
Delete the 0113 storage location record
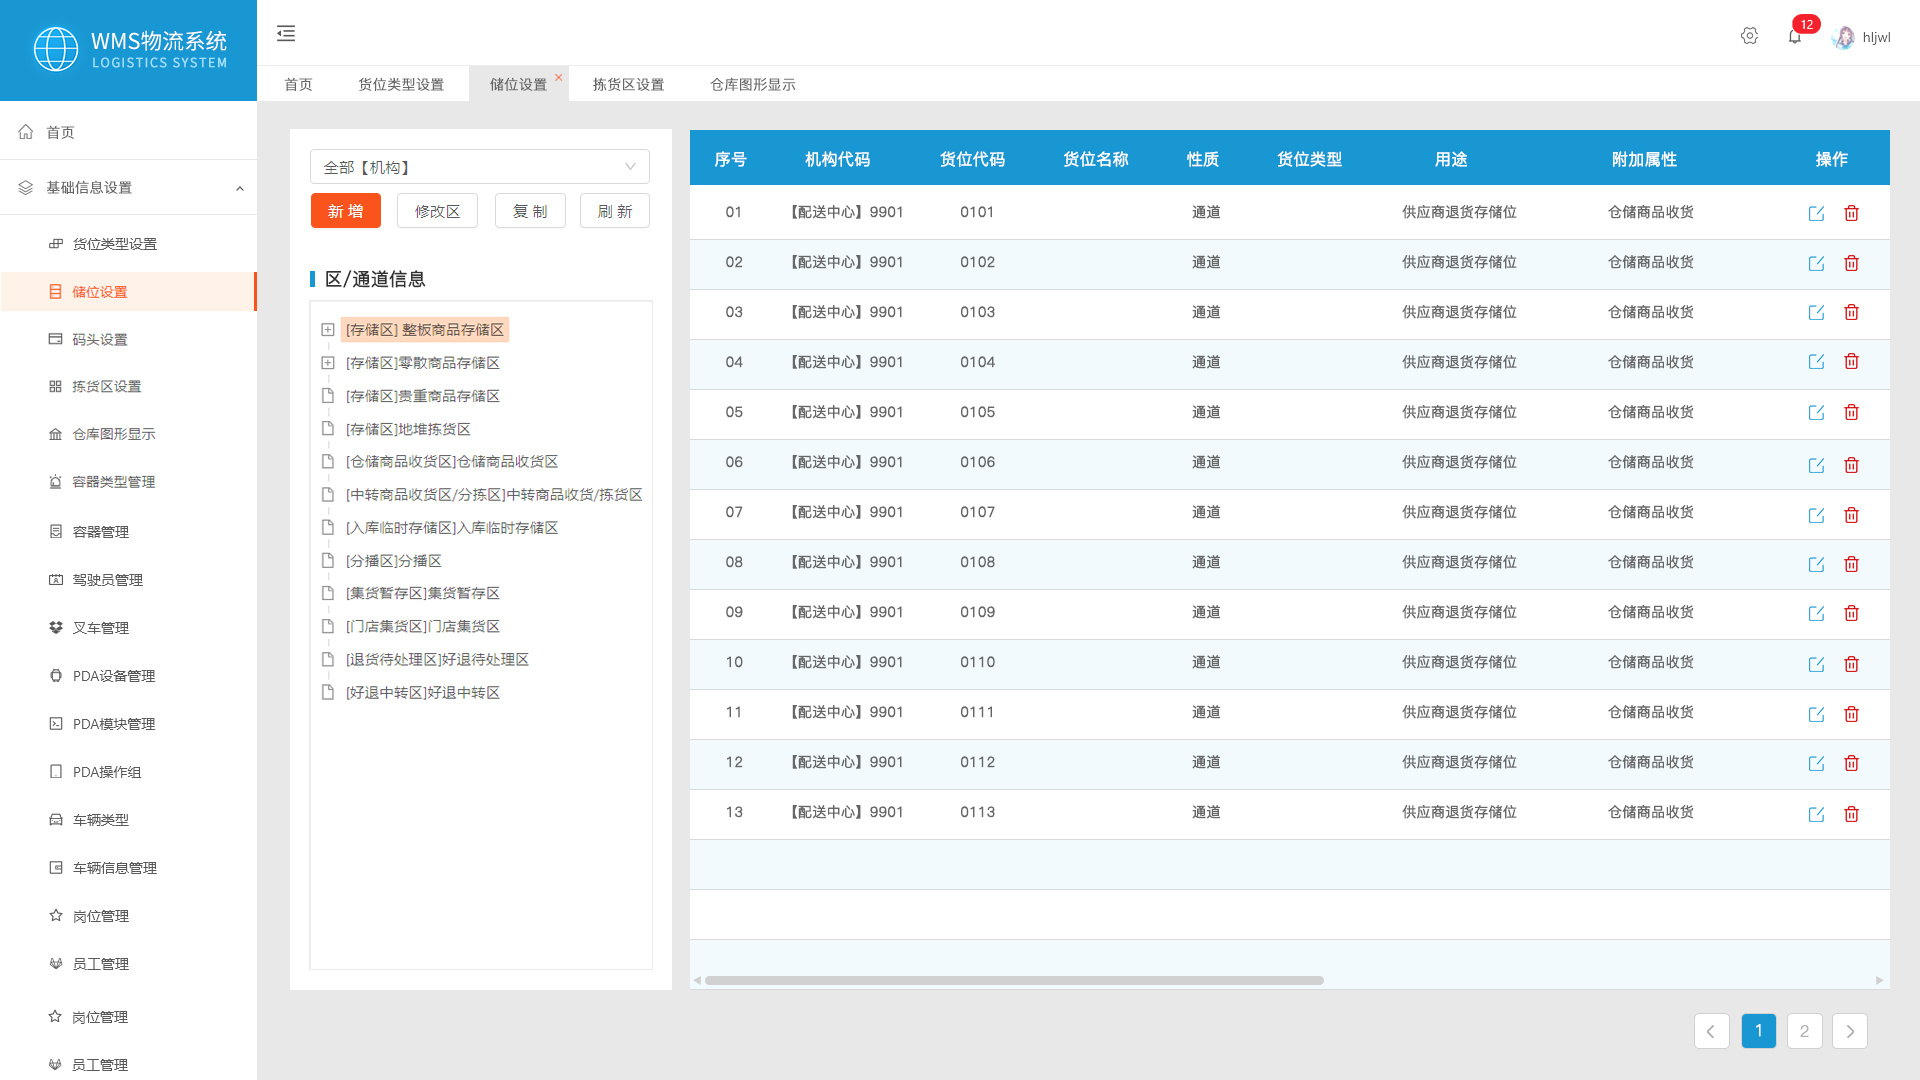(1851, 814)
